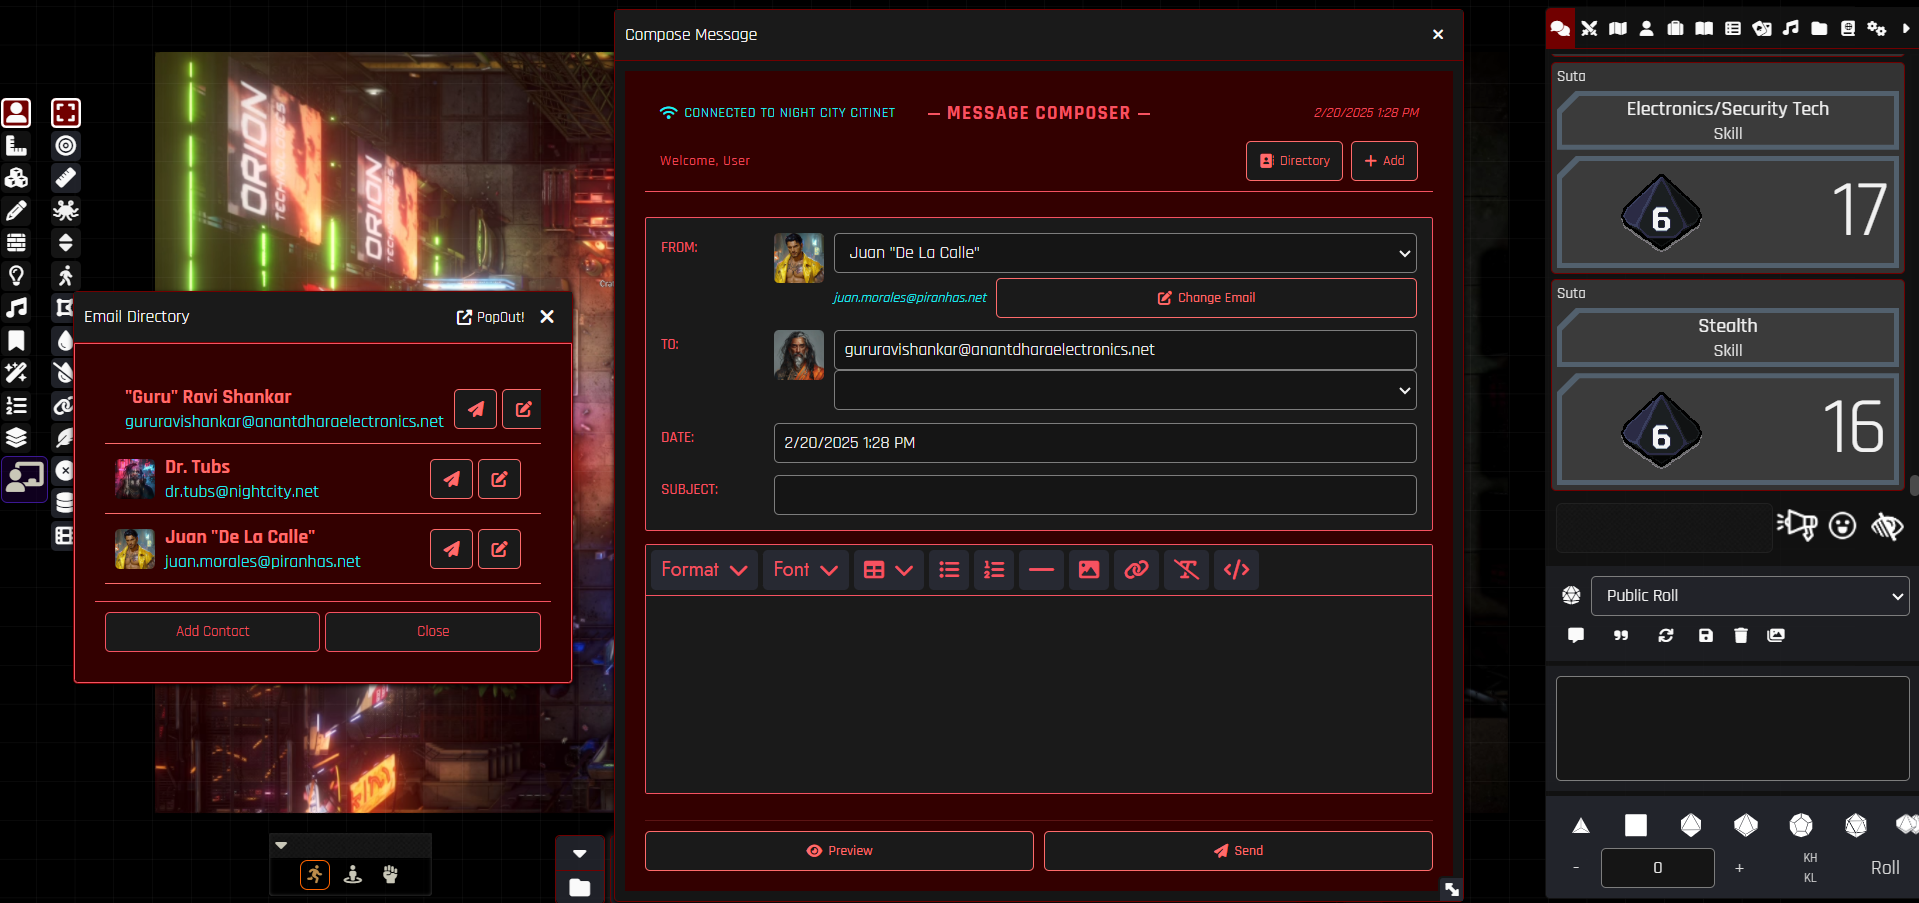This screenshot has height=903, width=1919.
Task: Insert a horizontal rule
Action: coord(1041,570)
